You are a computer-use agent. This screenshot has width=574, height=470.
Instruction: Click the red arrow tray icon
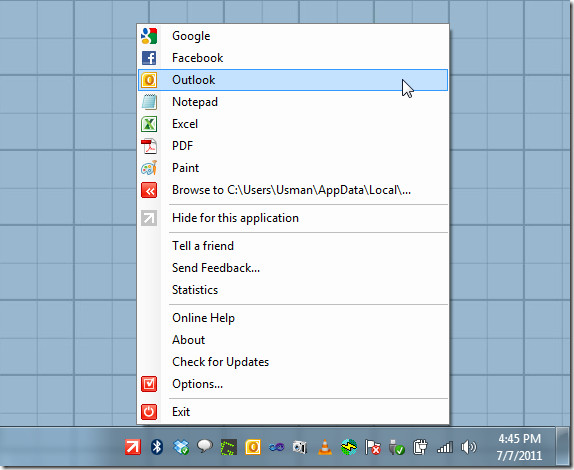[133, 447]
